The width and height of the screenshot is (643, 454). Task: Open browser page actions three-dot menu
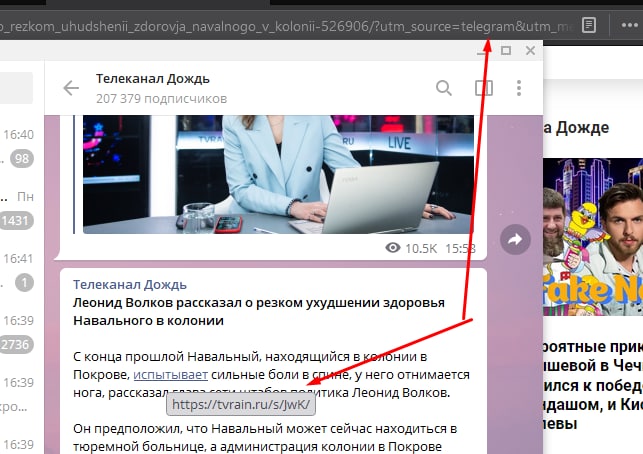(629, 25)
